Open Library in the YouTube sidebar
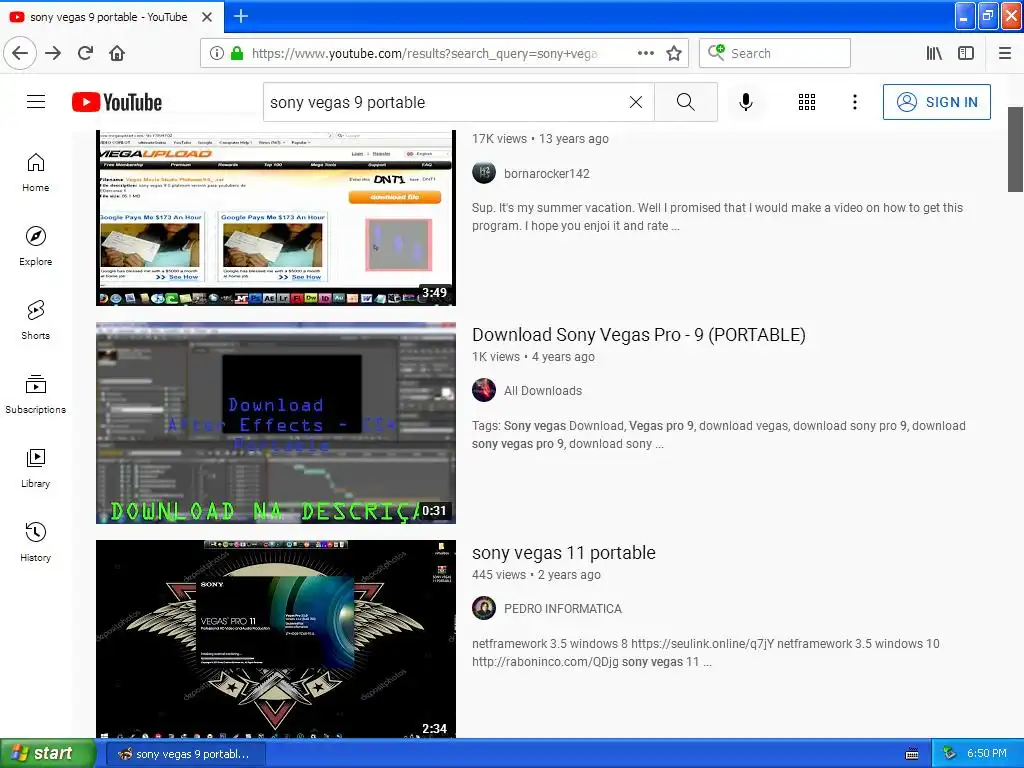 click(35, 469)
